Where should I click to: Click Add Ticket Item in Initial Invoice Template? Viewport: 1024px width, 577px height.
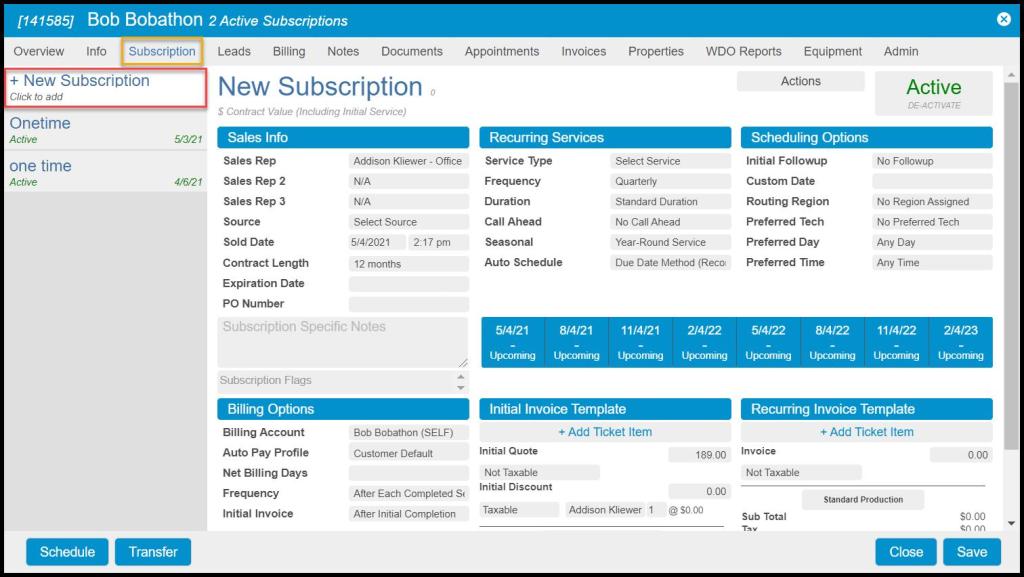(x=605, y=432)
